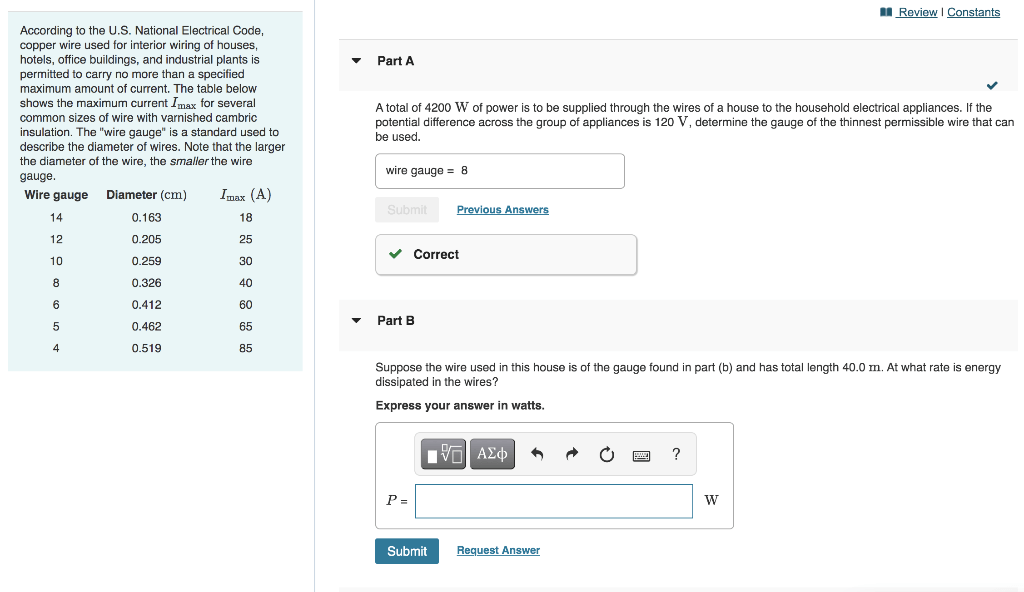This screenshot has height=592, width=1024.
Task: Click the redo arrow icon
Action: click(572, 455)
